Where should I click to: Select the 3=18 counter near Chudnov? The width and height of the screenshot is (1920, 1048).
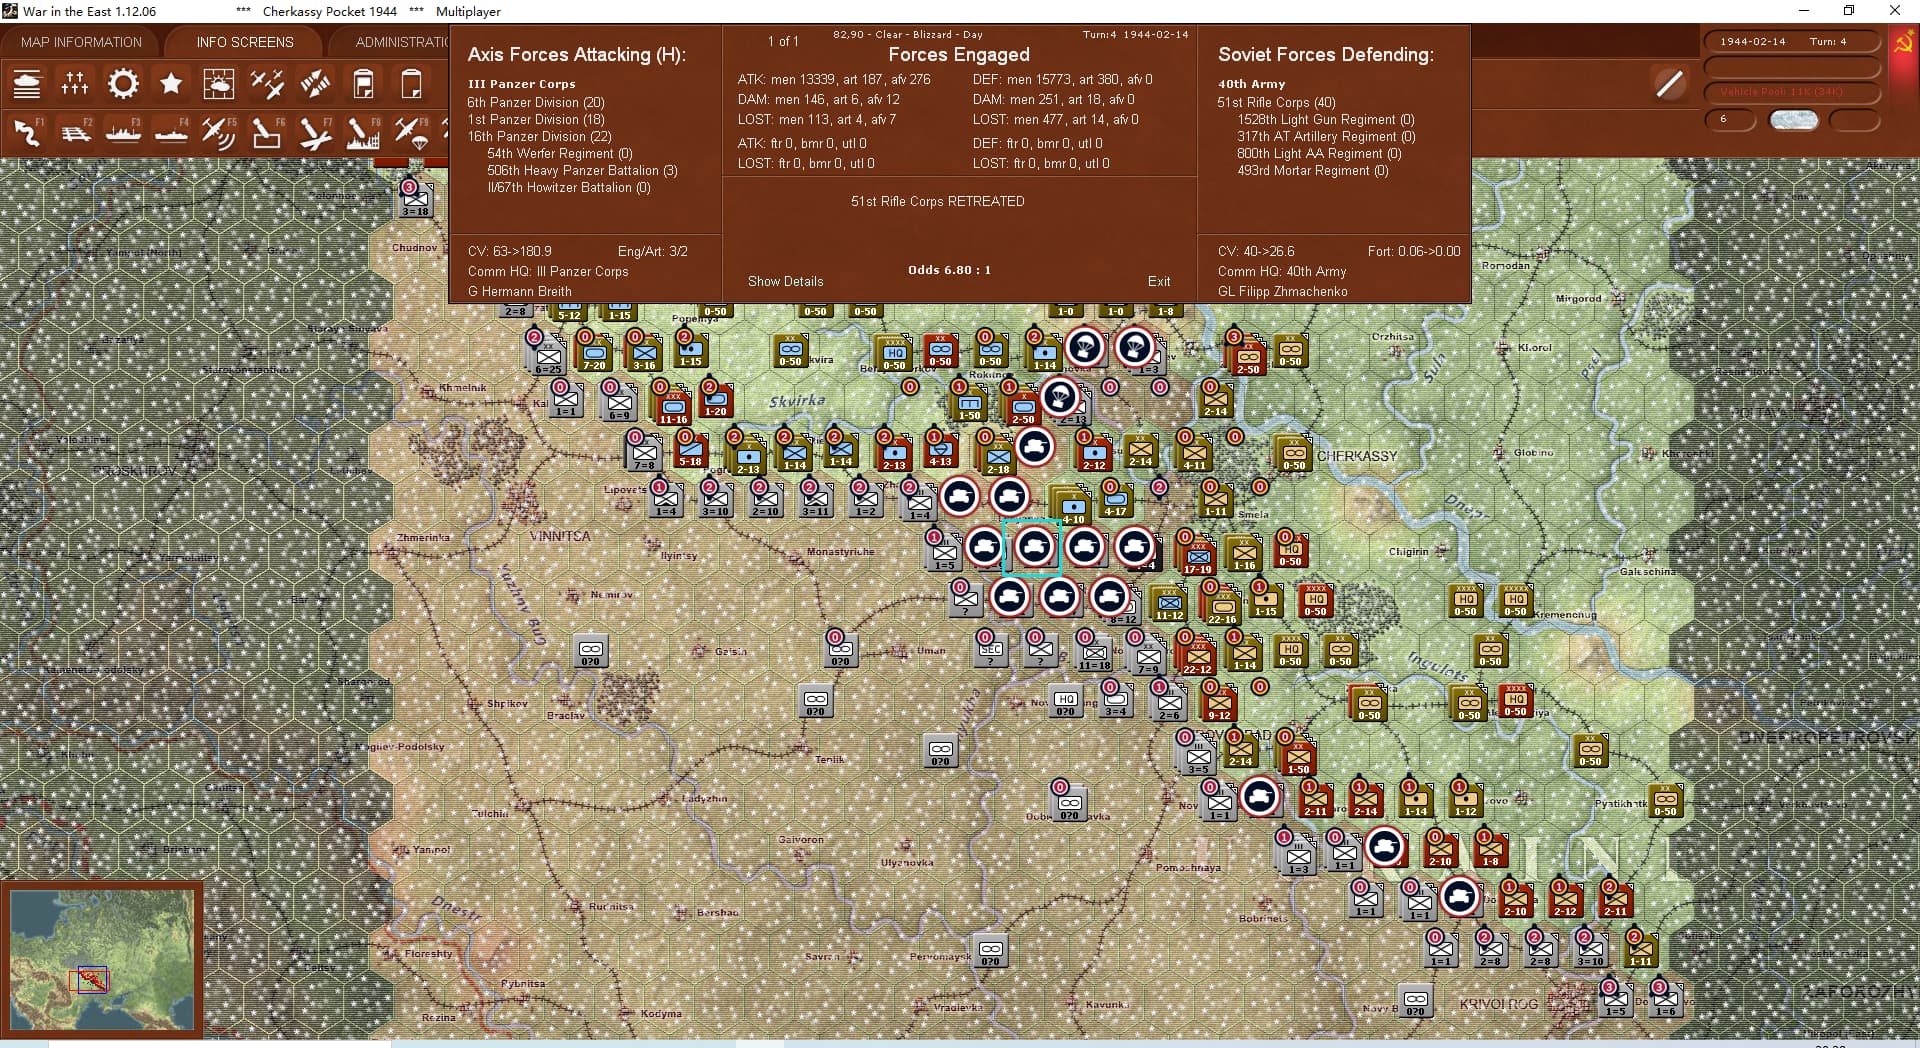pos(416,198)
